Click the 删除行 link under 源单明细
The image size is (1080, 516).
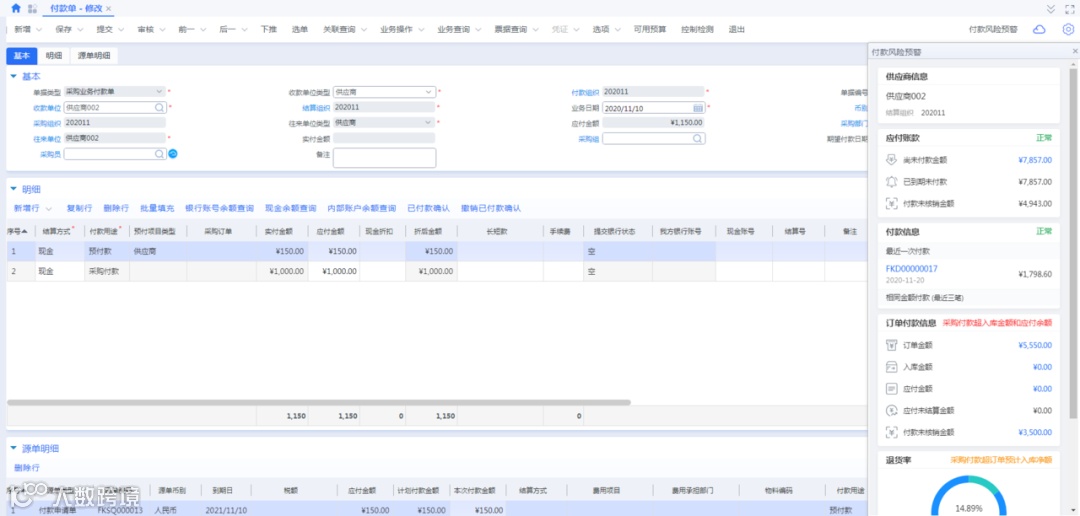[x=27, y=468]
